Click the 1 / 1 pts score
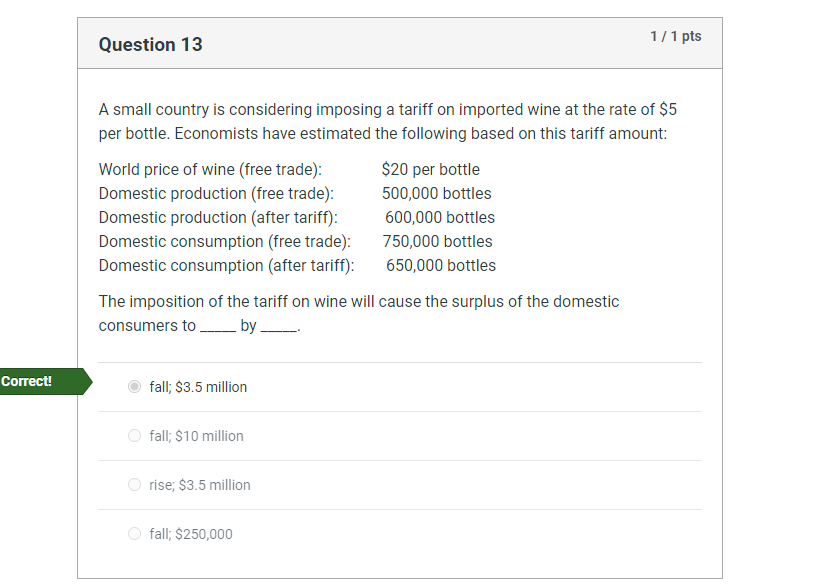Screen dimensions: 813x588 click(675, 37)
